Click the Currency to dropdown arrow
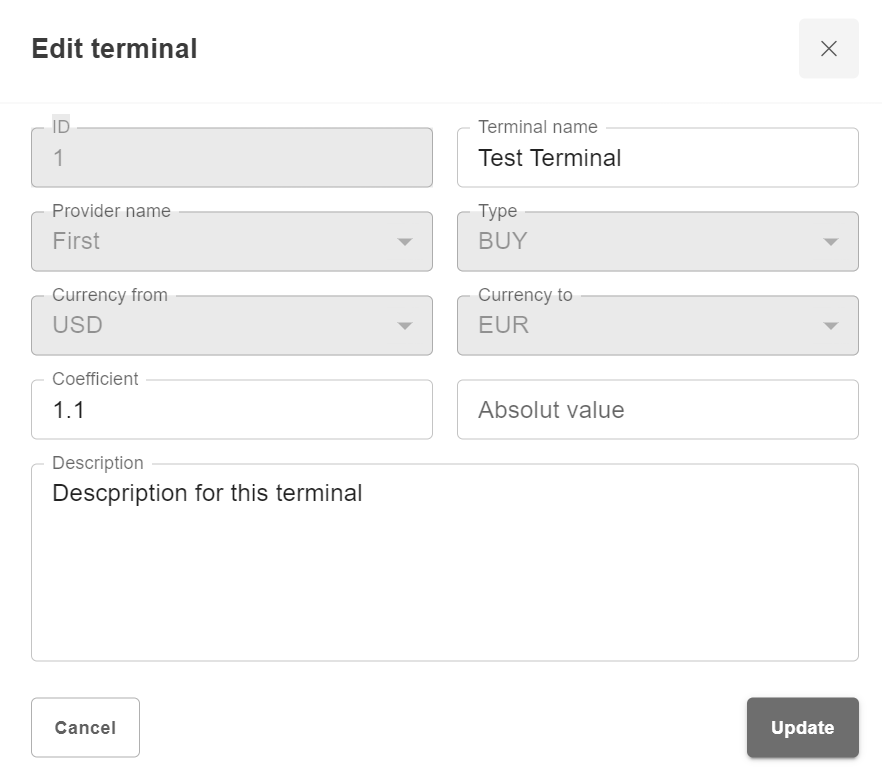Screen dimensions: 882x775 click(x=830, y=326)
